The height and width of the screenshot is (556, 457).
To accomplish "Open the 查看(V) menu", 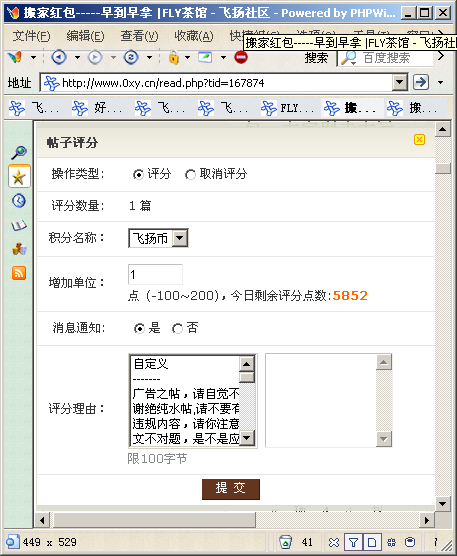I will tap(139, 36).
